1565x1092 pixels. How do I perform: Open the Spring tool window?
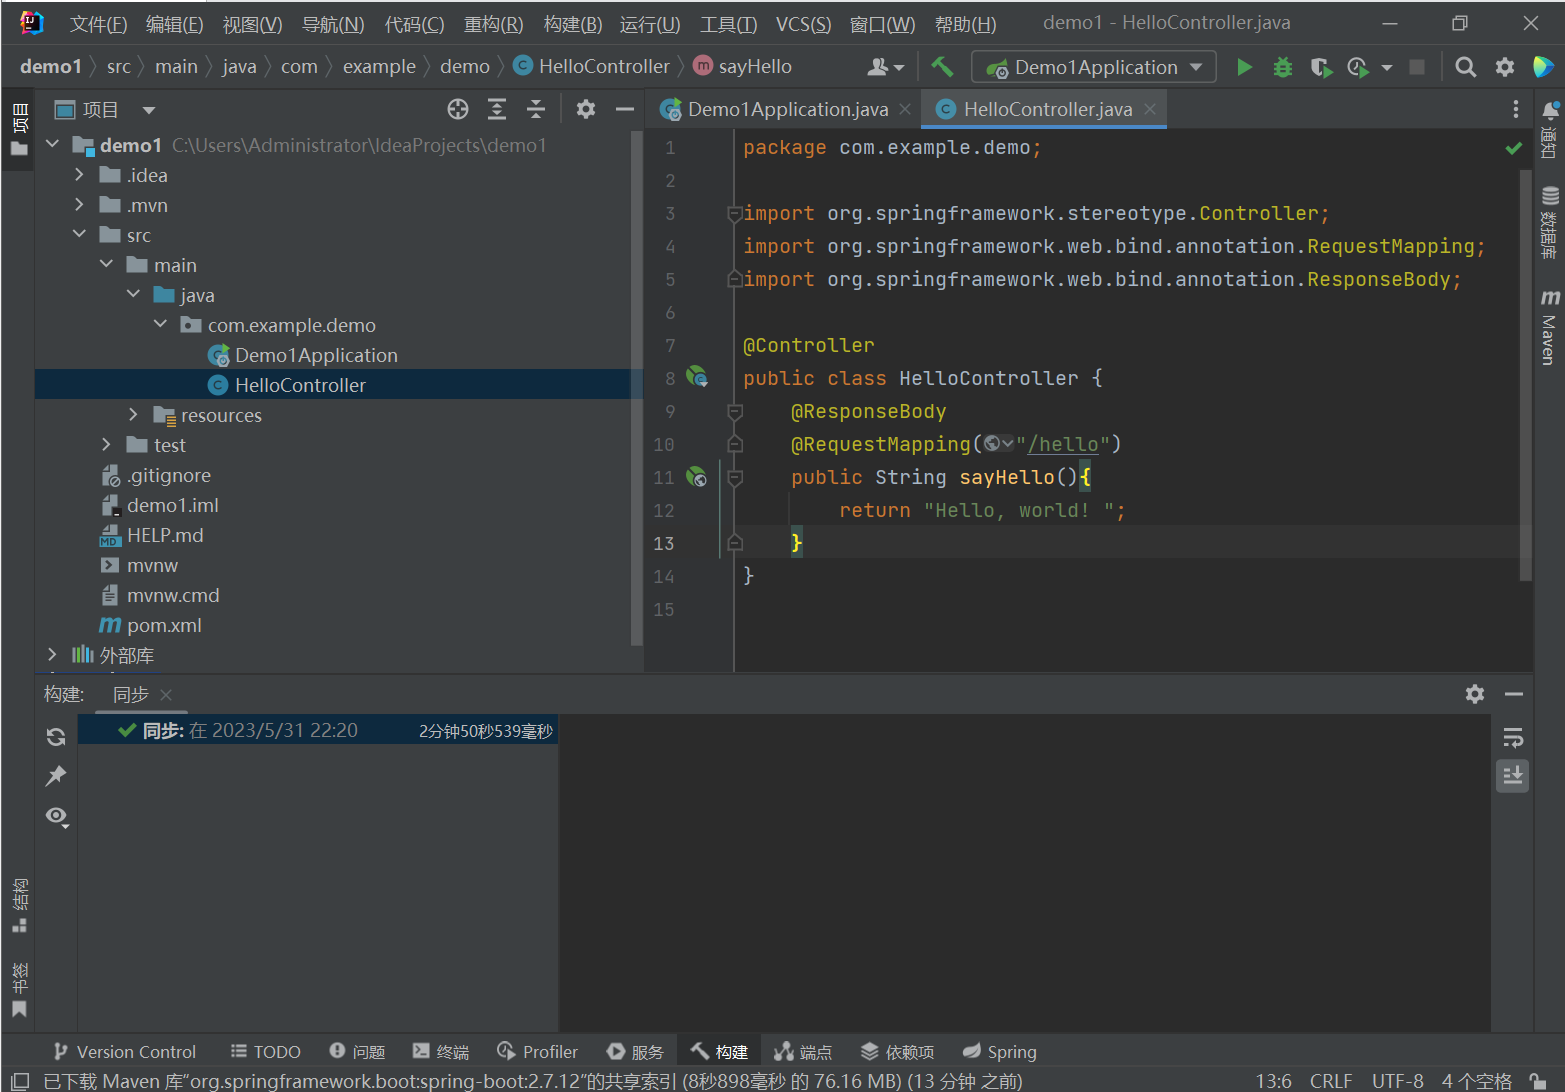tap(999, 1052)
